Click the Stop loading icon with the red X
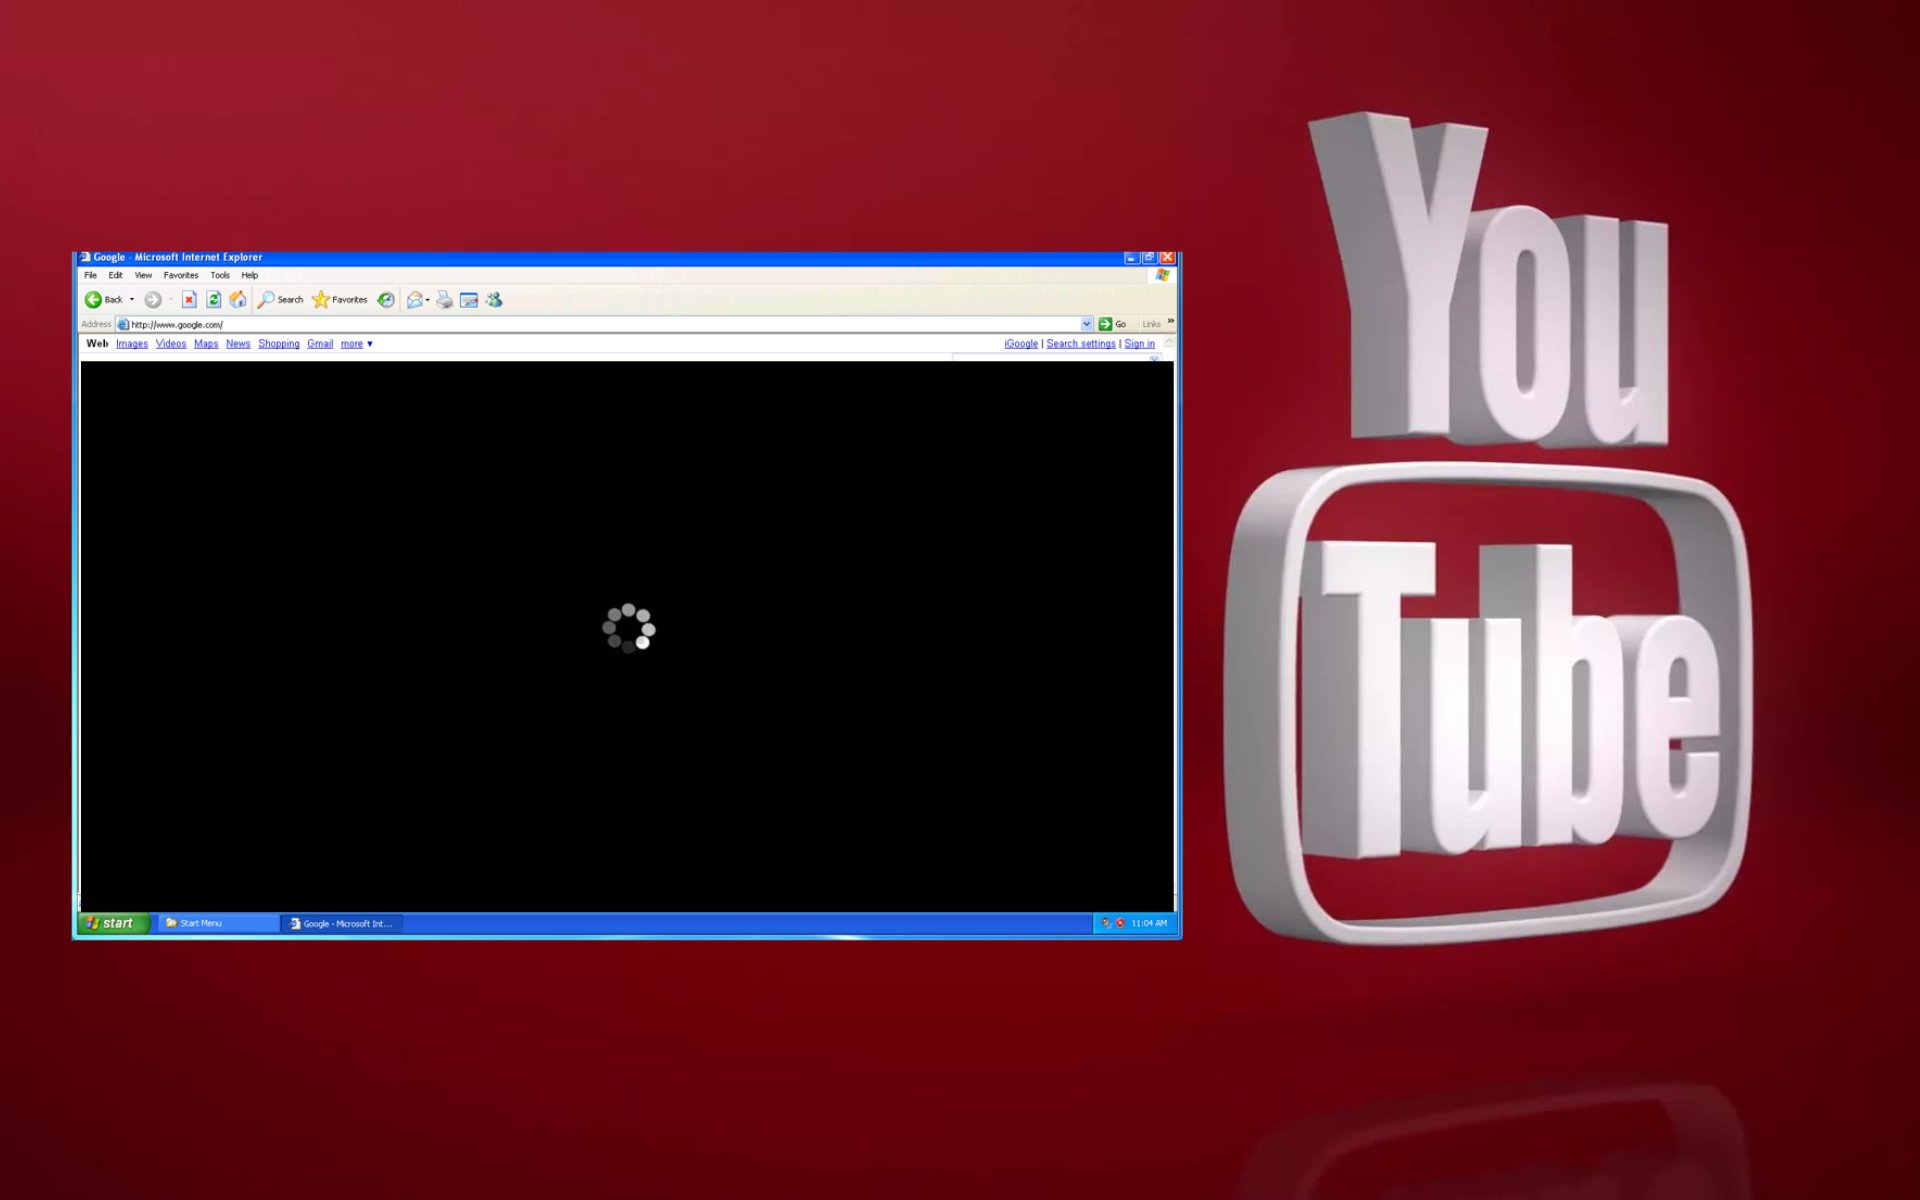 [x=189, y=299]
